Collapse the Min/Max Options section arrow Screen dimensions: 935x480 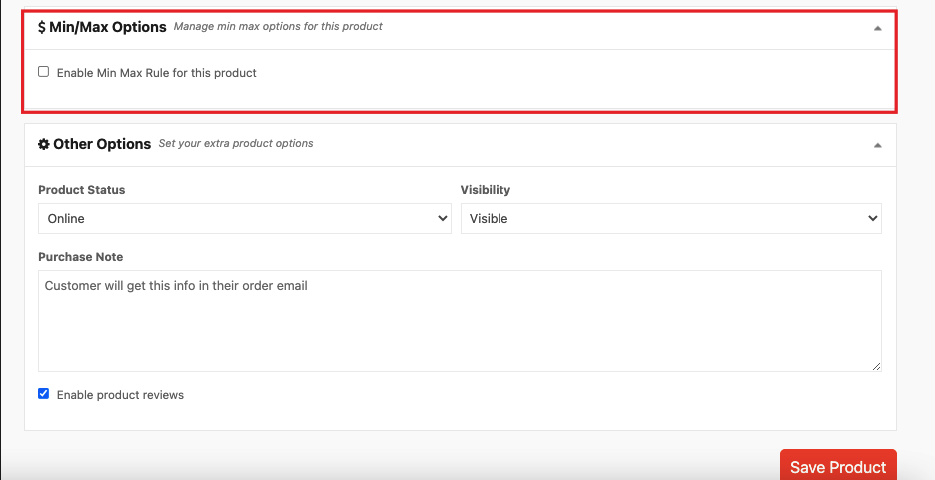point(877,28)
